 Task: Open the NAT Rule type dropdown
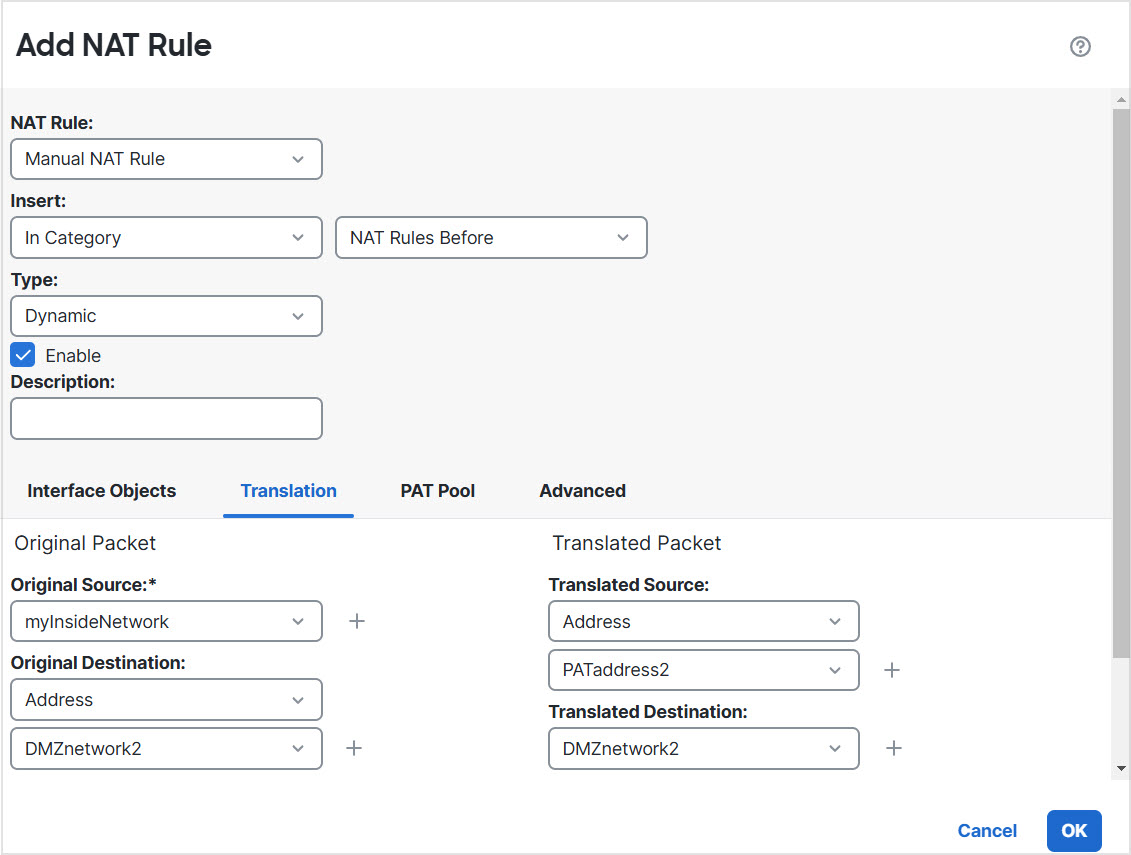coord(166,159)
